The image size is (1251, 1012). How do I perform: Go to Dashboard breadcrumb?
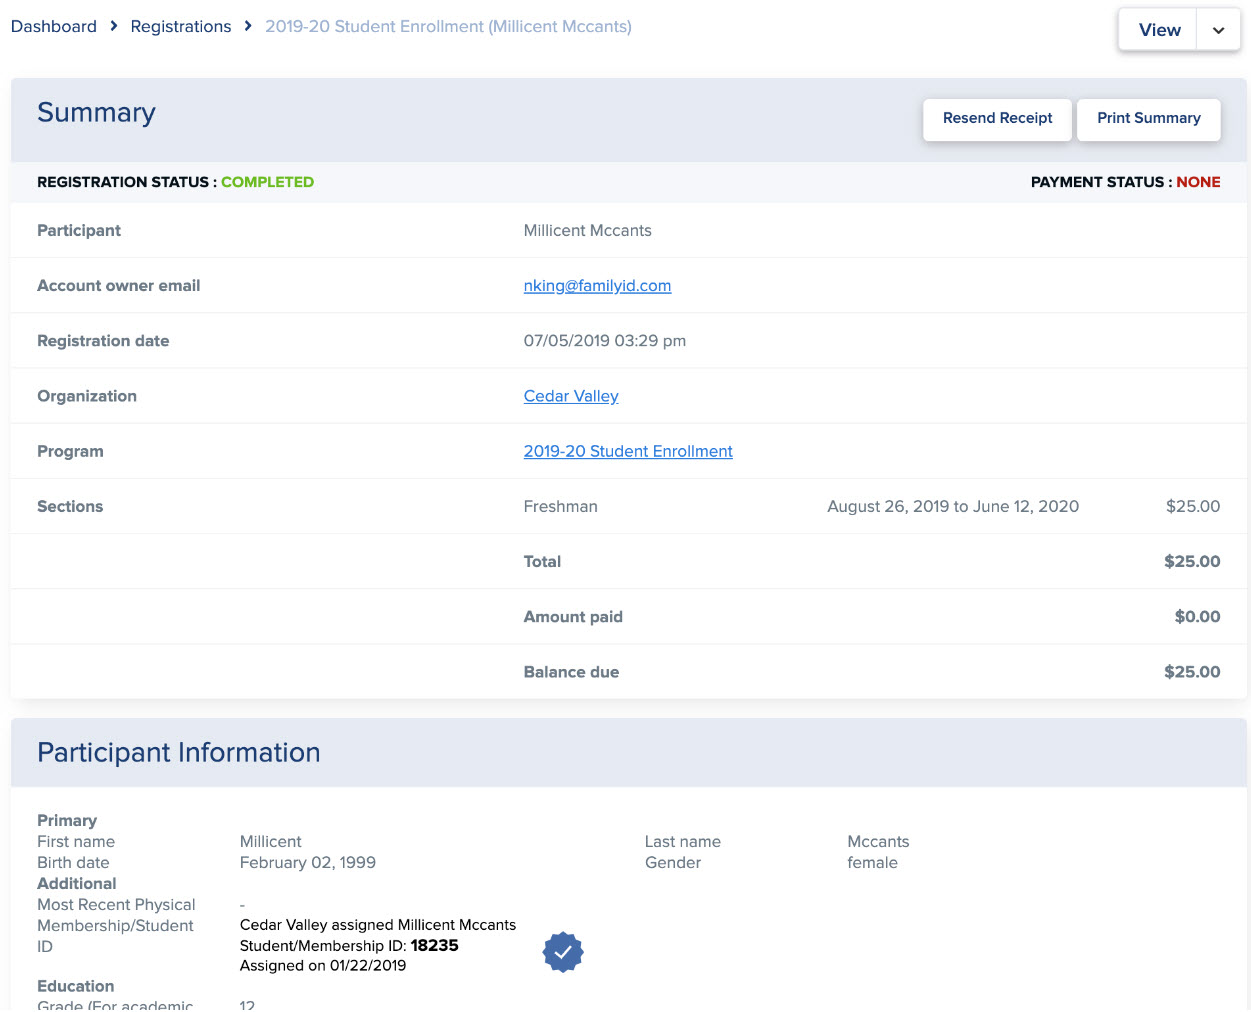point(54,27)
